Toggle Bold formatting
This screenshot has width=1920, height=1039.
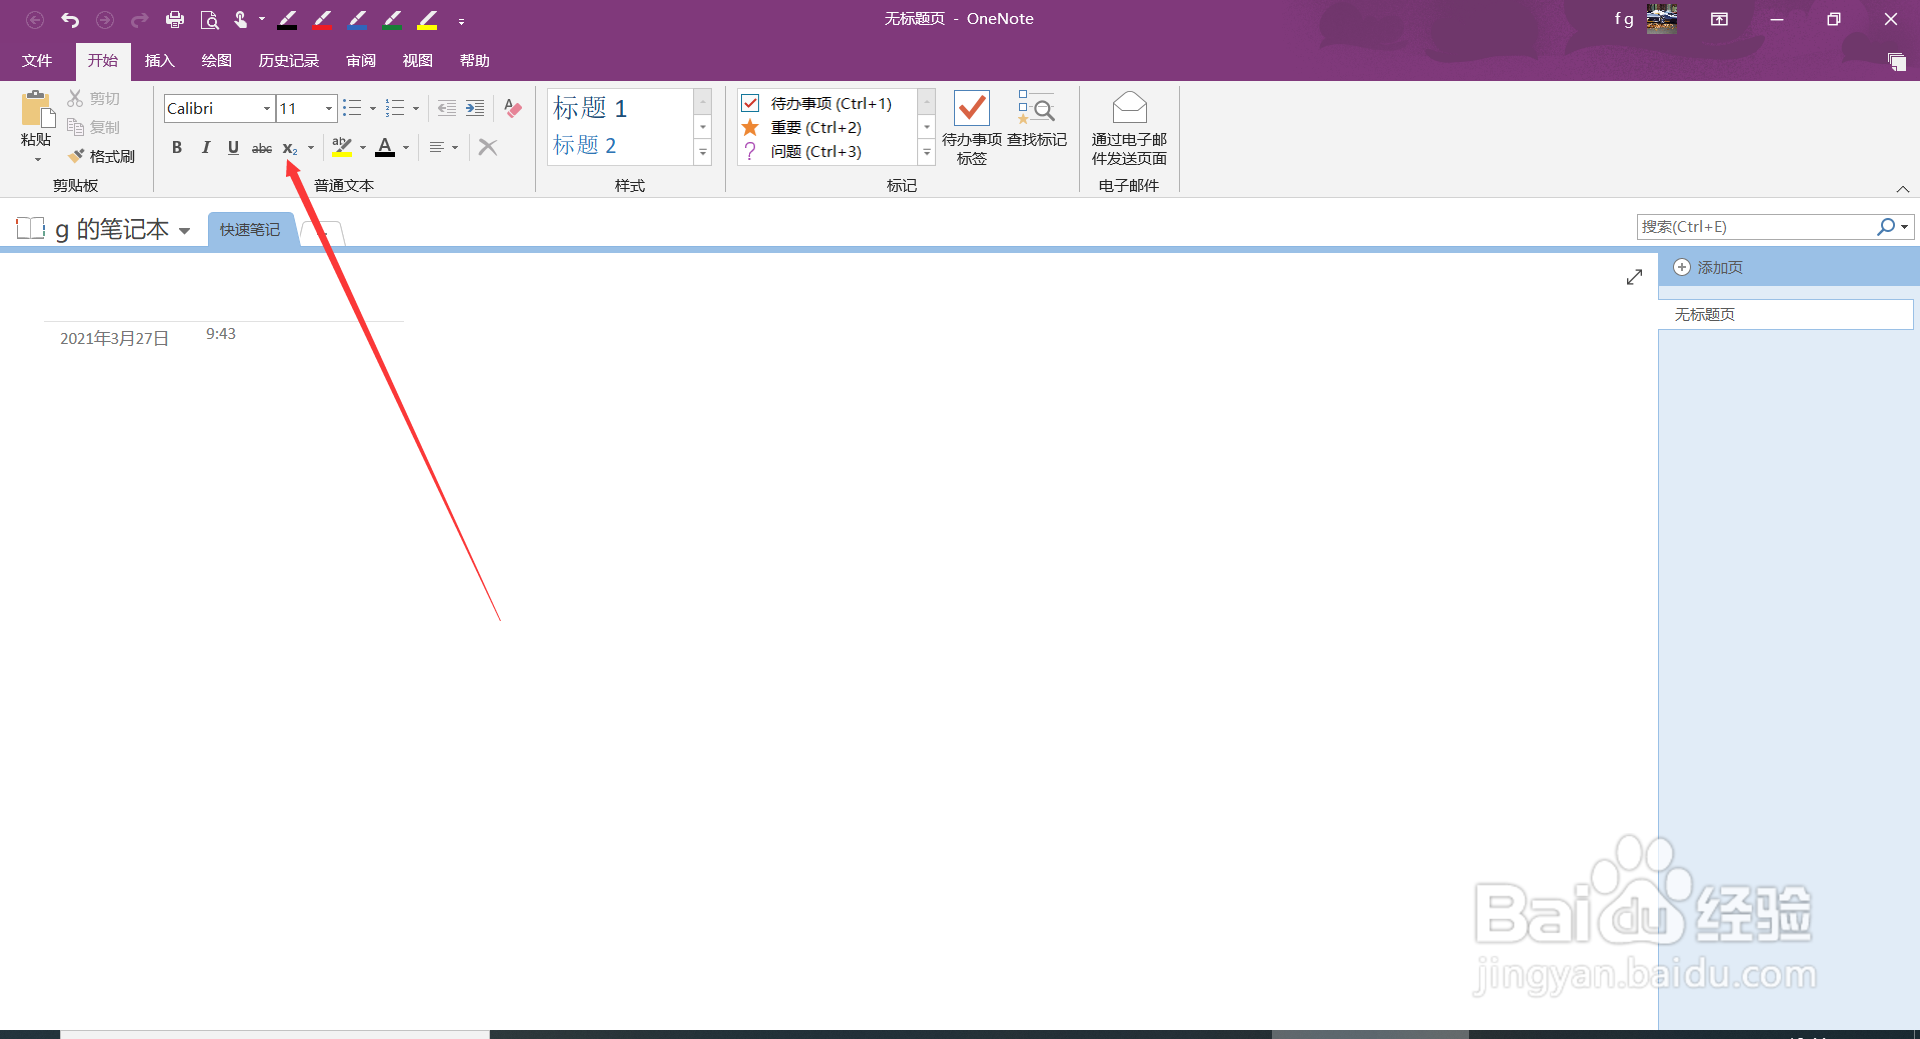[177, 147]
